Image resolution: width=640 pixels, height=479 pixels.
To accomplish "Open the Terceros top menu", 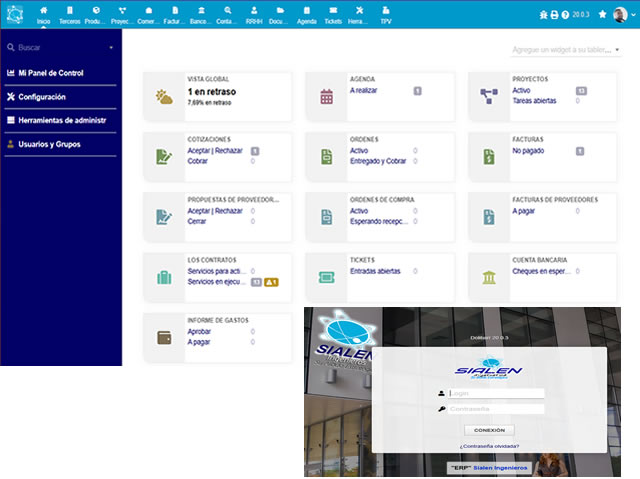I will point(69,14).
